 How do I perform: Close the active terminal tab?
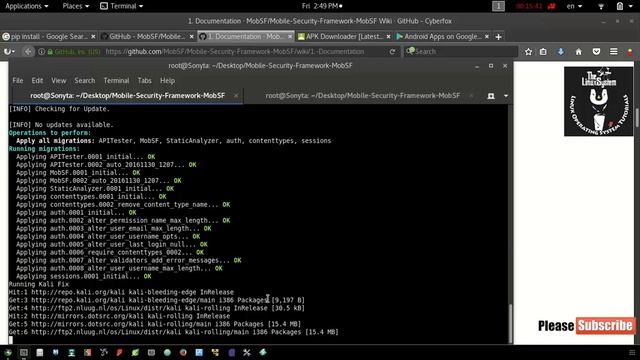[x=236, y=96]
